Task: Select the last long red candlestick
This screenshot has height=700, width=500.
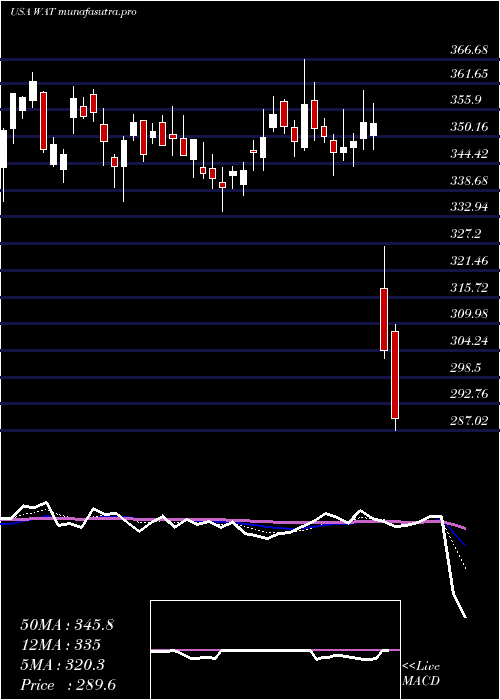Action: [x=395, y=375]
